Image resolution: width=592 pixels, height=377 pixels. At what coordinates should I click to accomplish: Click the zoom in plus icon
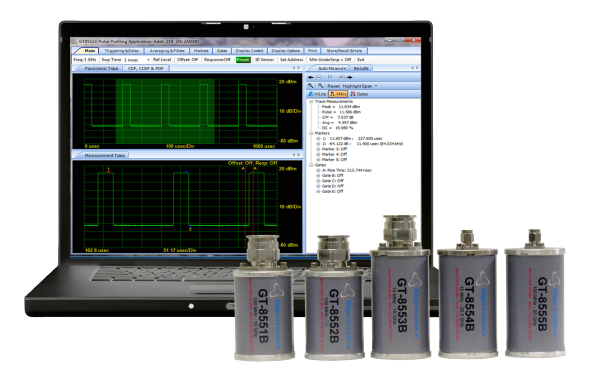pyautogui.click(x=341, y=77)
